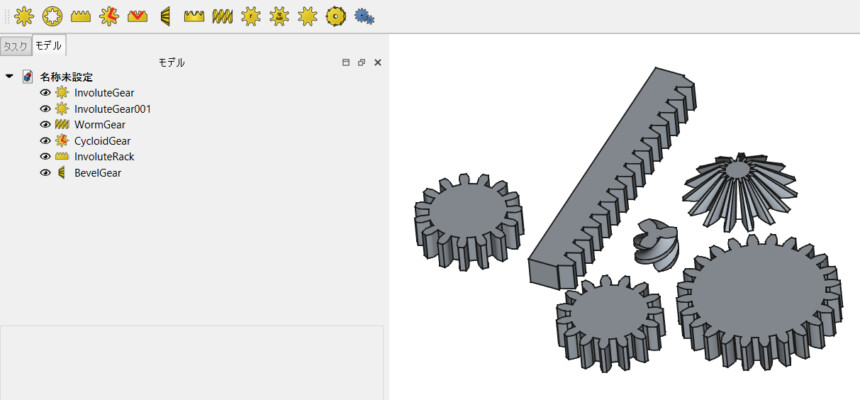This screenshot has height=400, width=860.
Task: Select the timing gear T tool
Action: [x=251, y=16]
